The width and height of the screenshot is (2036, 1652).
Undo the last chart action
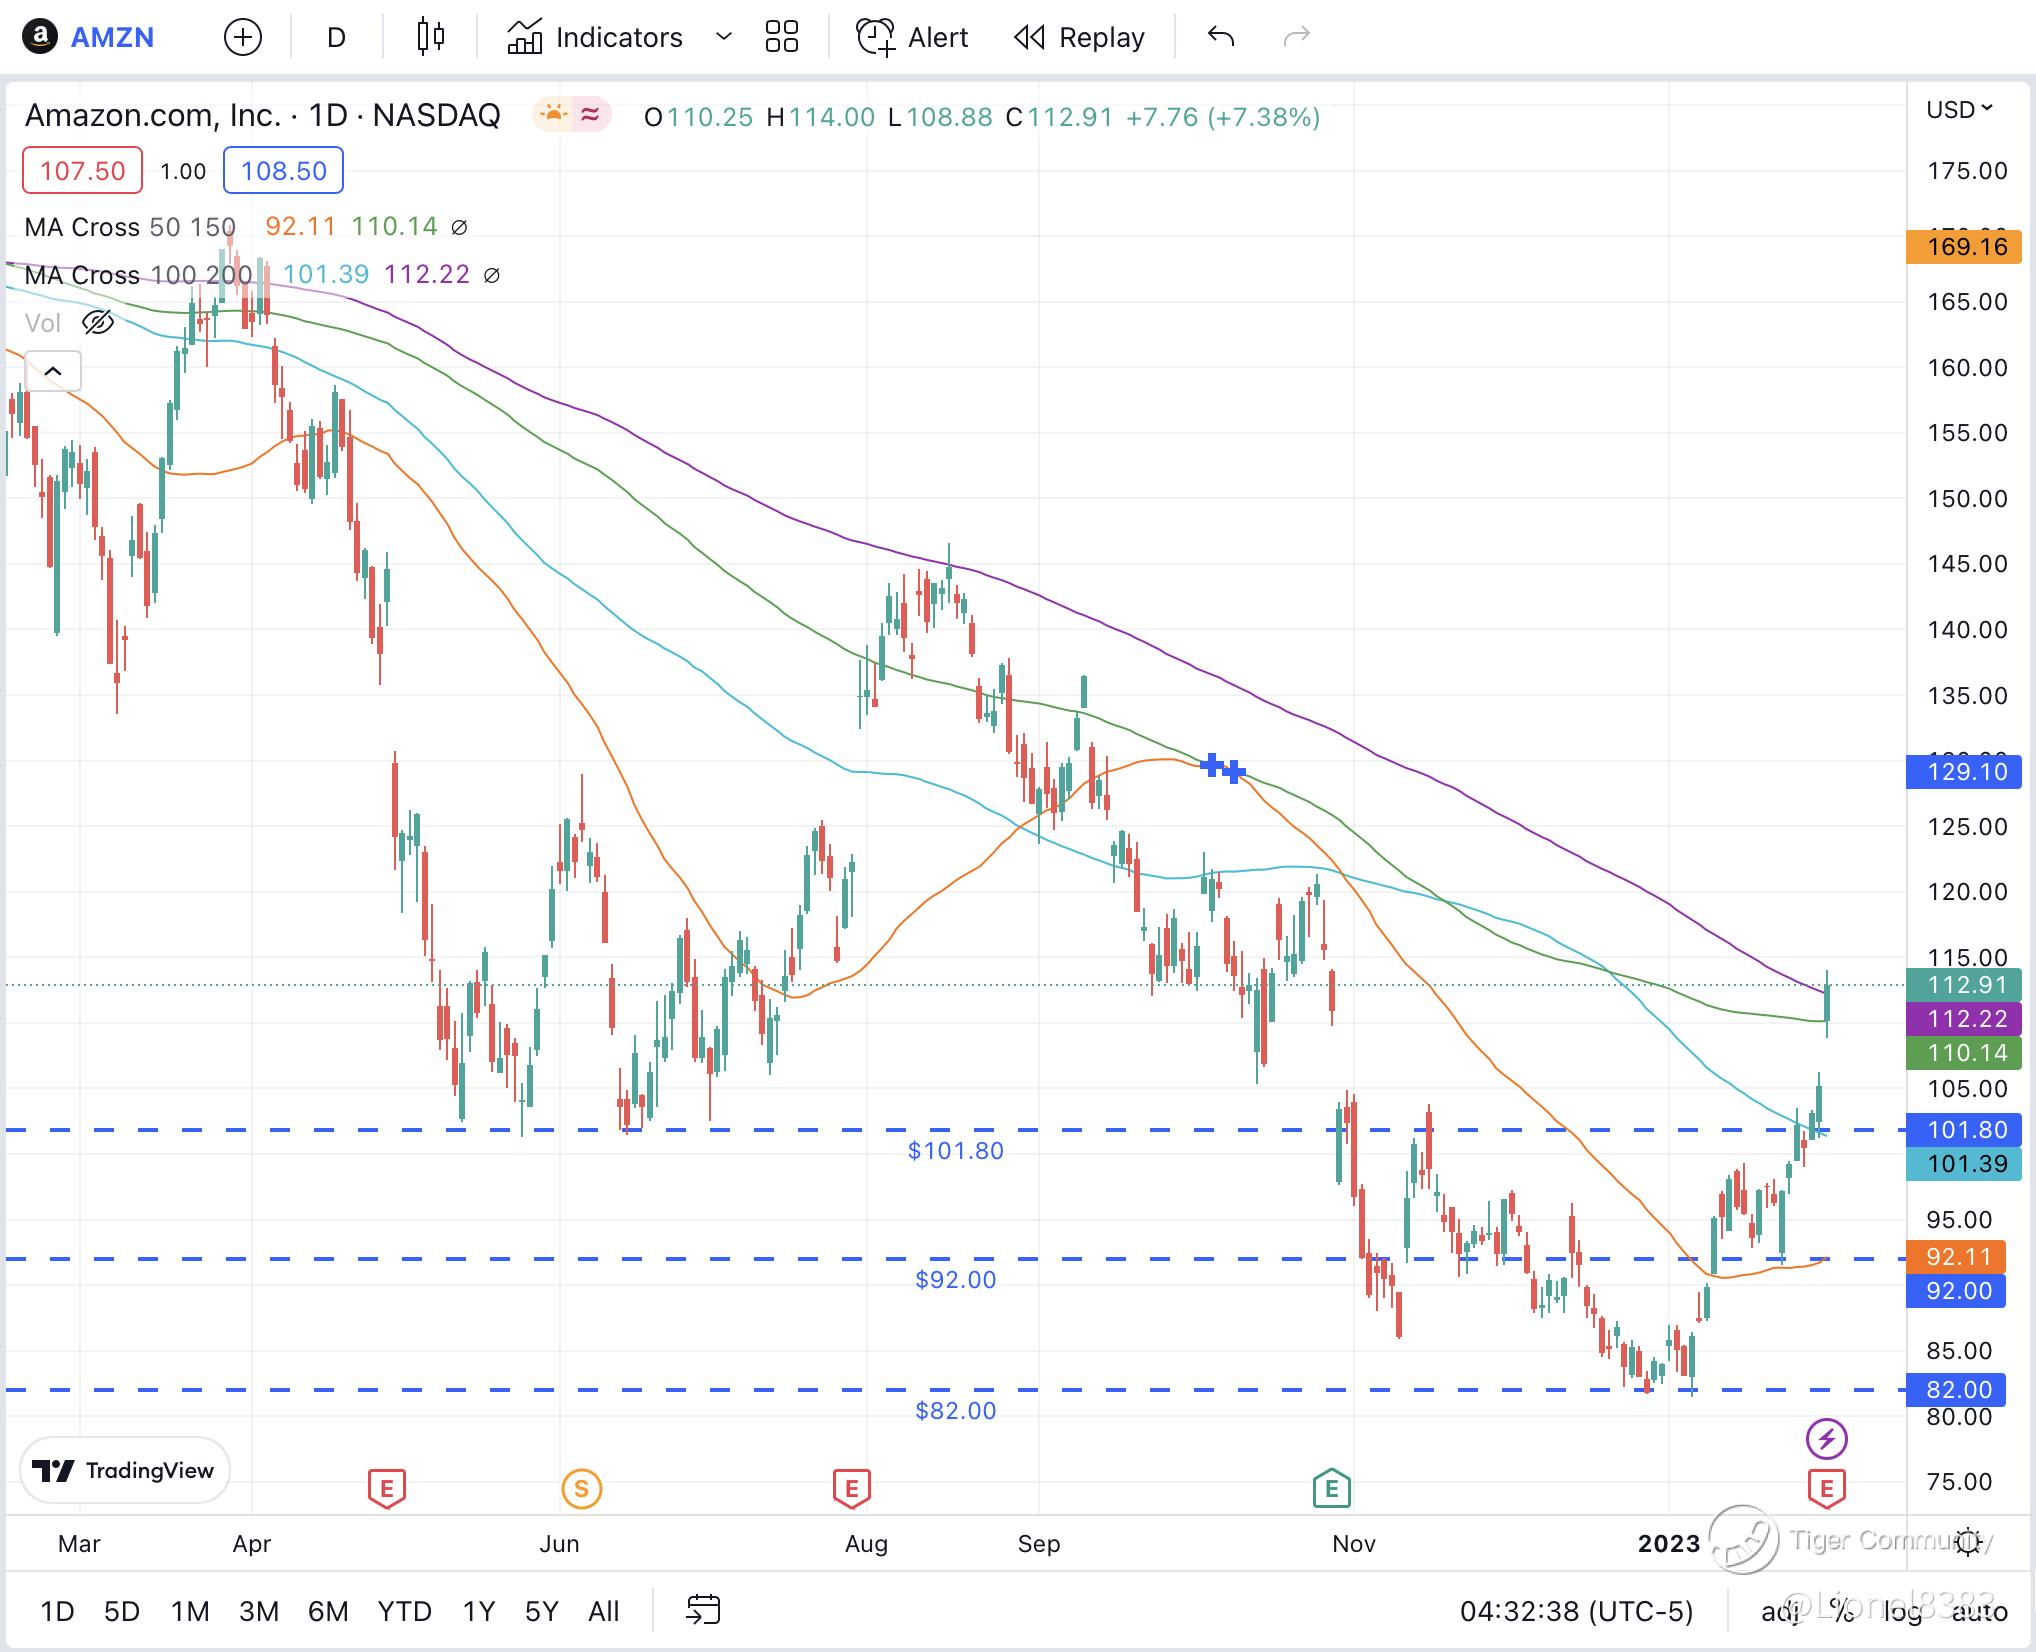tap(1220, 37)
